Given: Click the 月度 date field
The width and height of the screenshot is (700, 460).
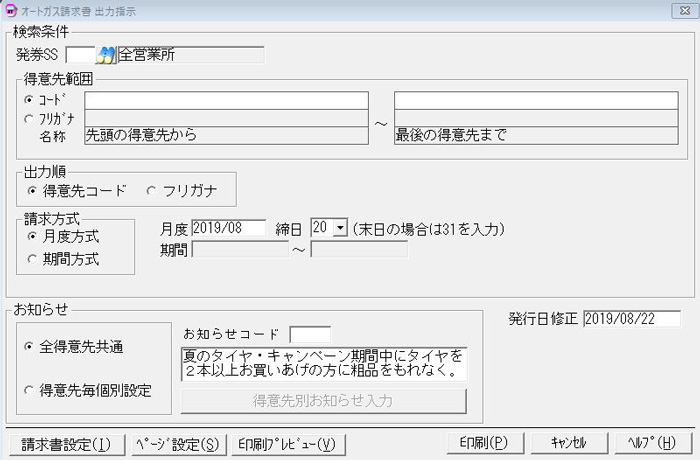Looking at the screenshot, I should pyautogui.click(x=228, y=229).
